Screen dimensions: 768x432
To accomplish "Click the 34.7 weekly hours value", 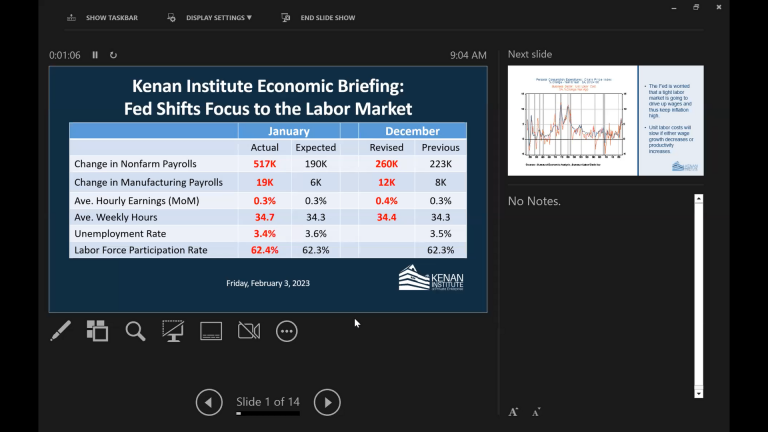I will click(264, 217).
